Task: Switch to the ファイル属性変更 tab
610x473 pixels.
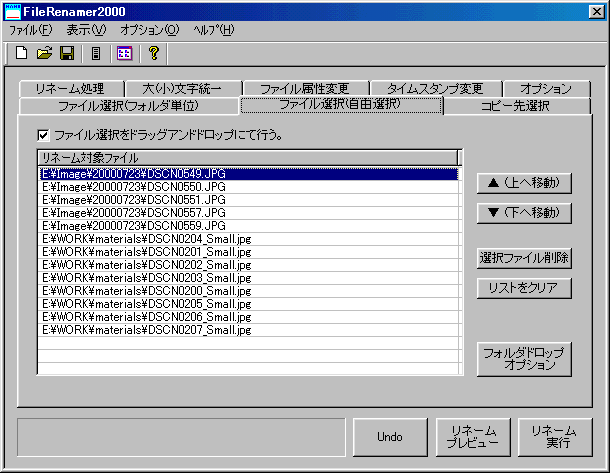Action: tap(305, 89)
